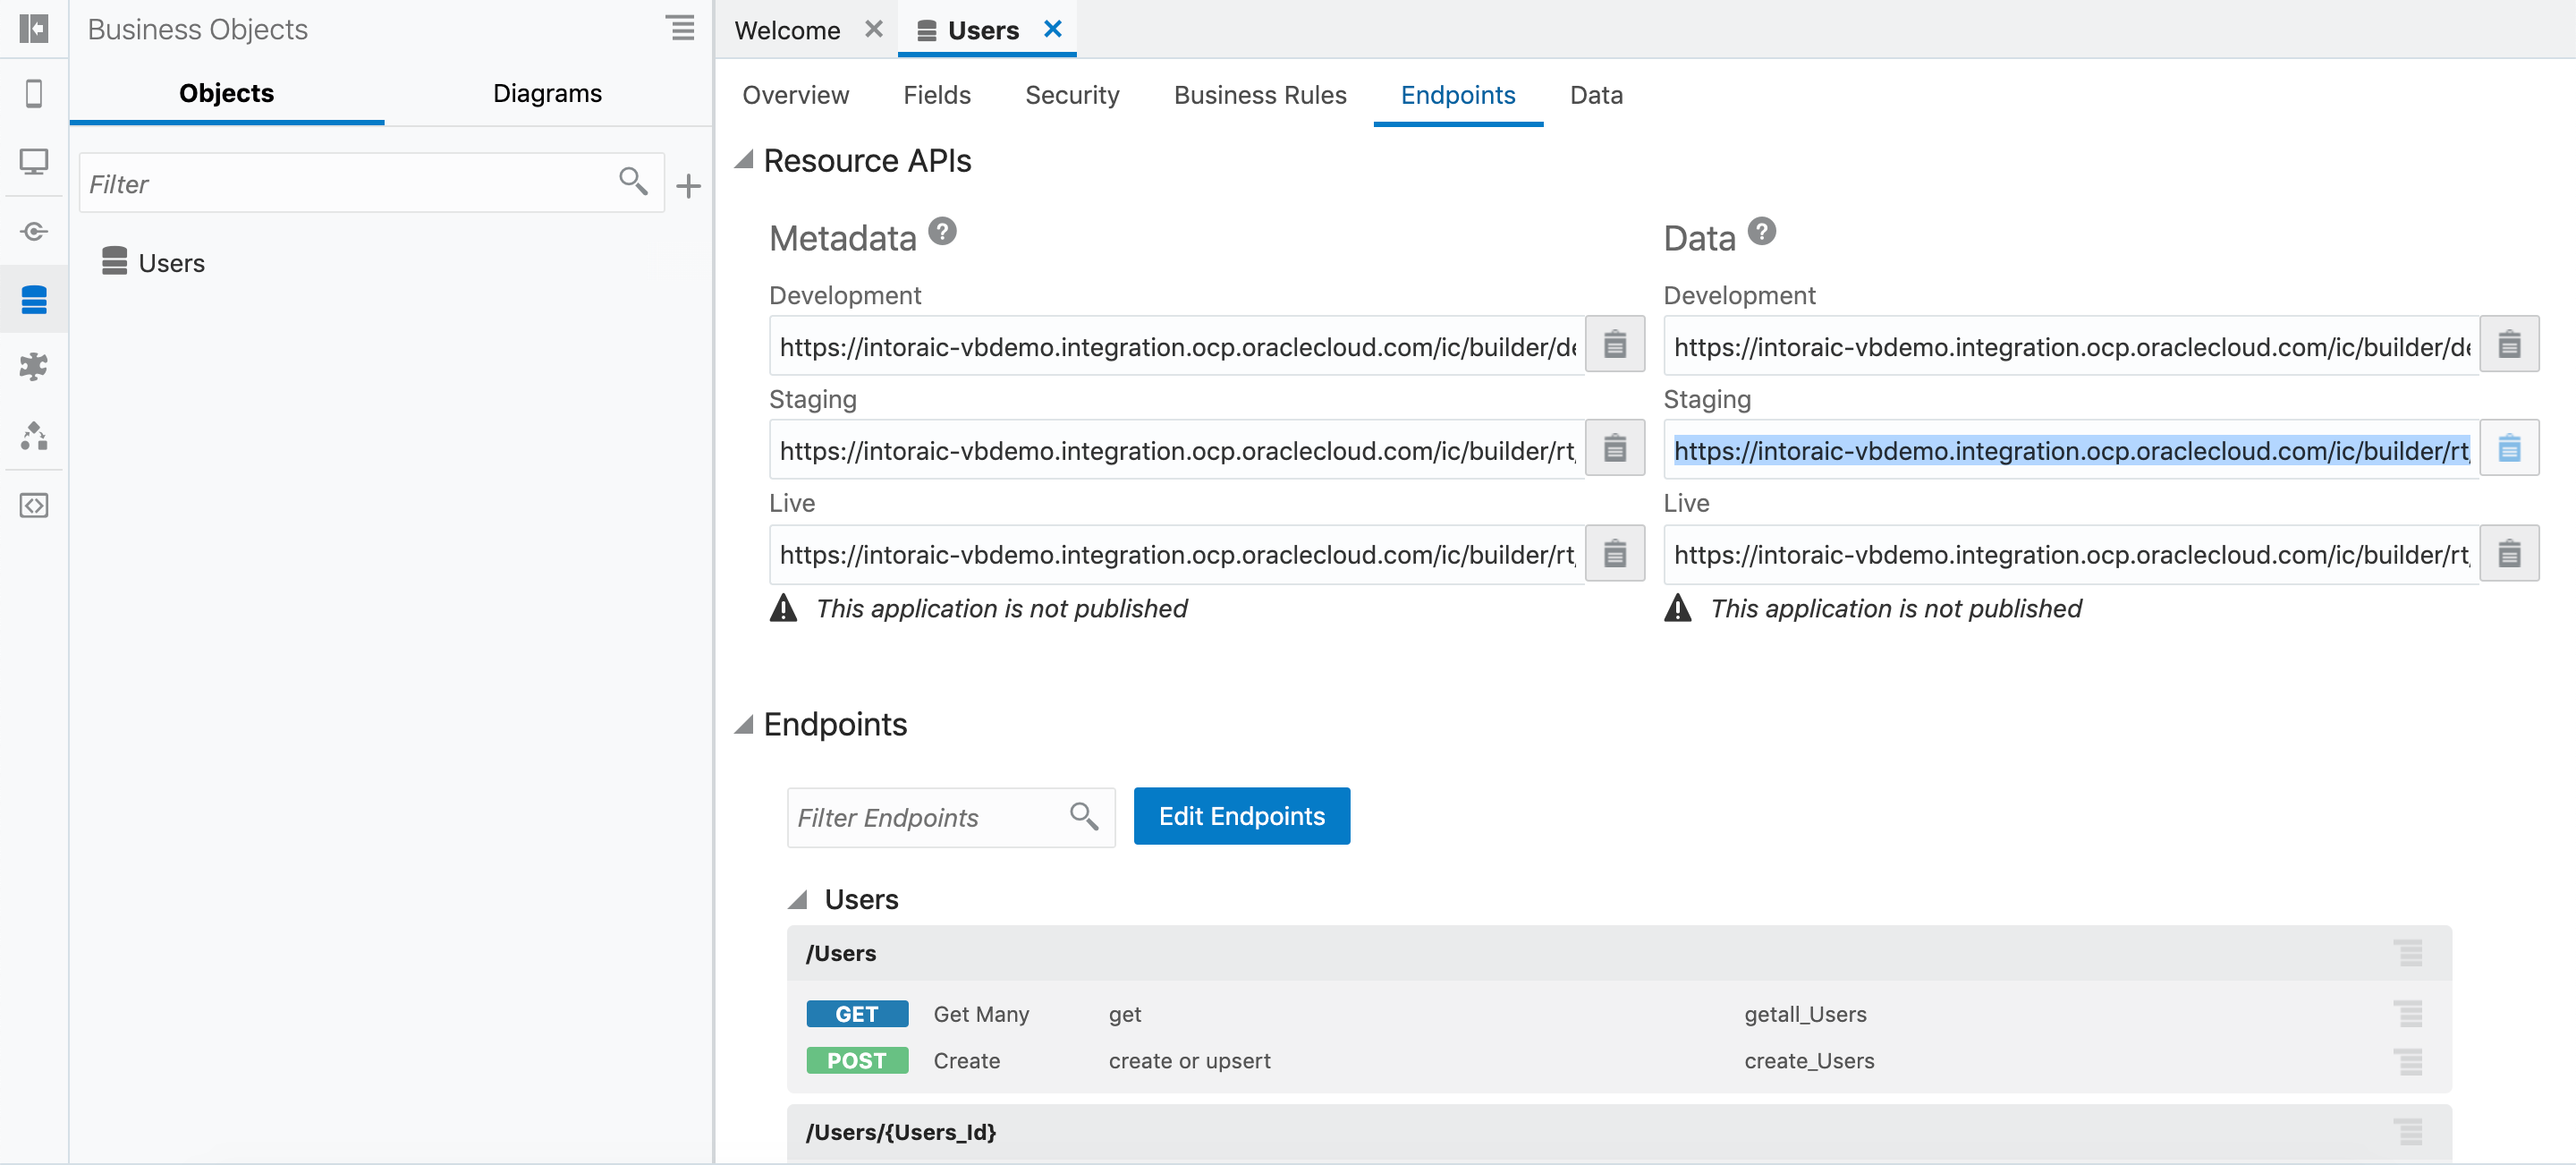Collapse the Users endpoint group
This screenshot has width=2576, height=1165.
[x=801, y=898]
